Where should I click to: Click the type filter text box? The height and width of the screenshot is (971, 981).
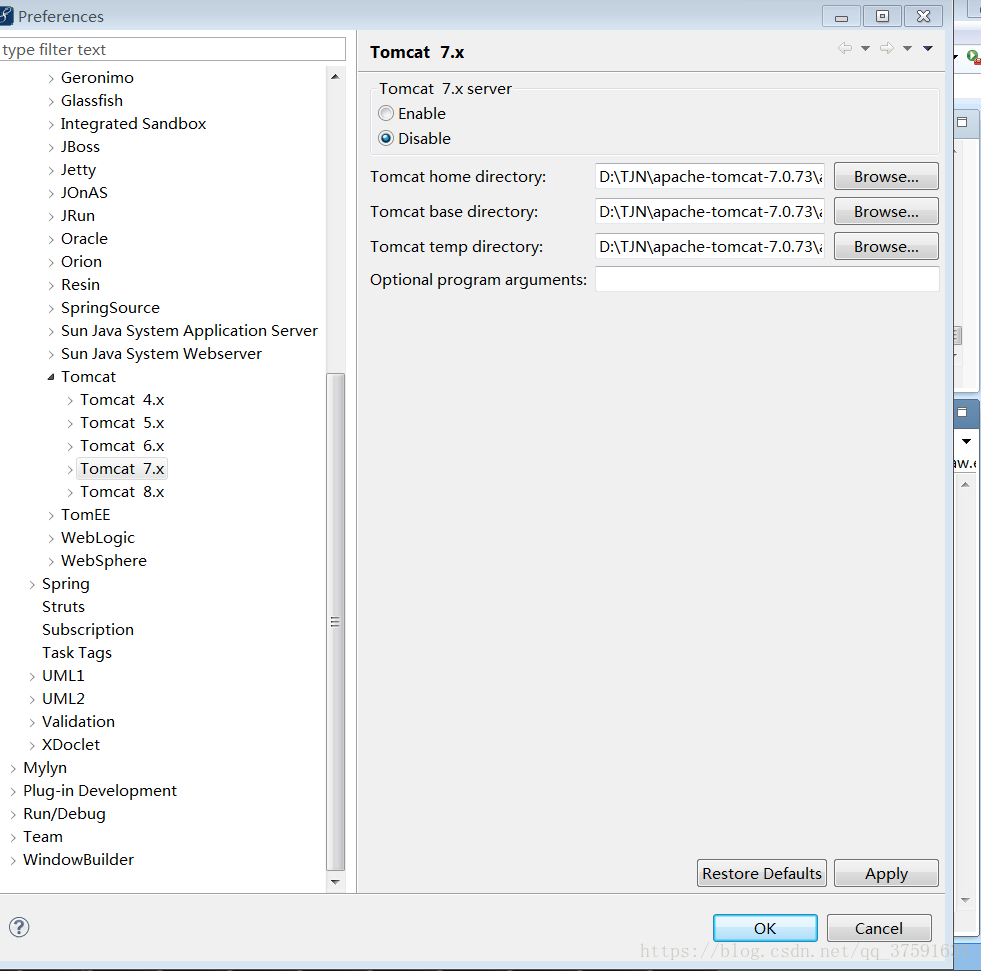(172, 49)
